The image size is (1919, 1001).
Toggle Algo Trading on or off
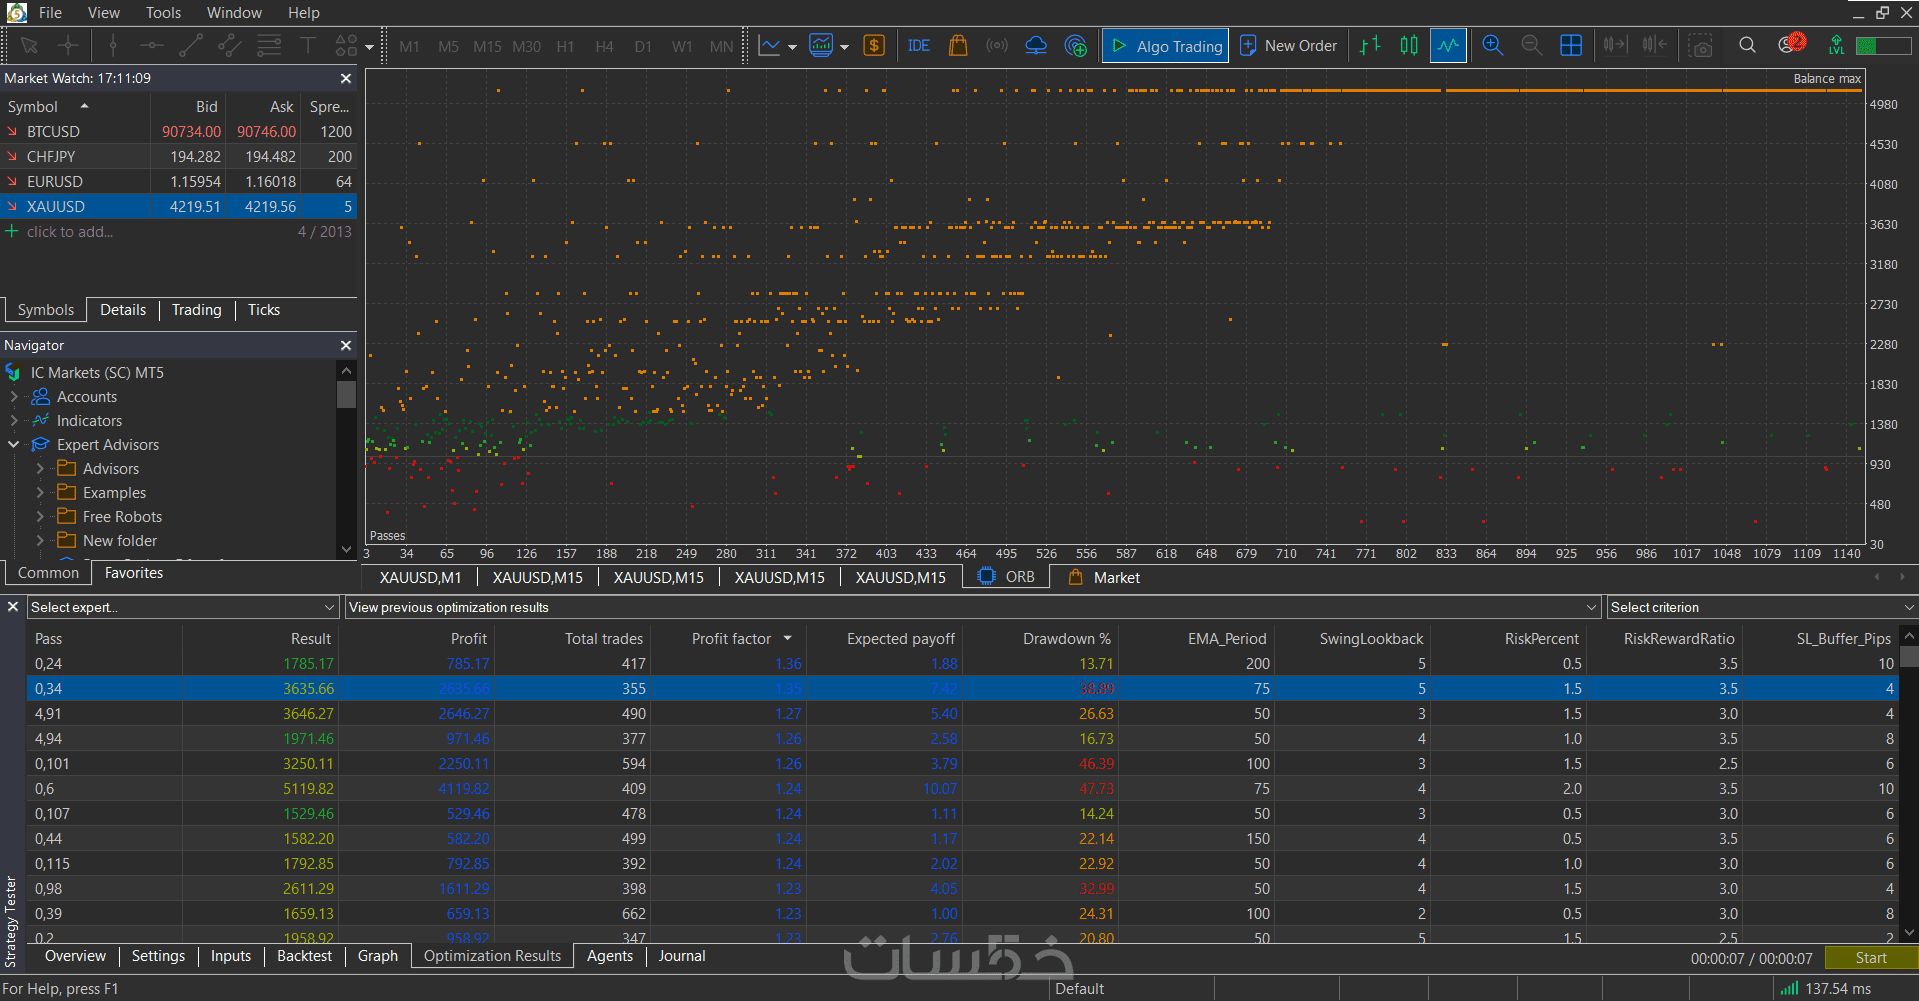(1166, 46)
